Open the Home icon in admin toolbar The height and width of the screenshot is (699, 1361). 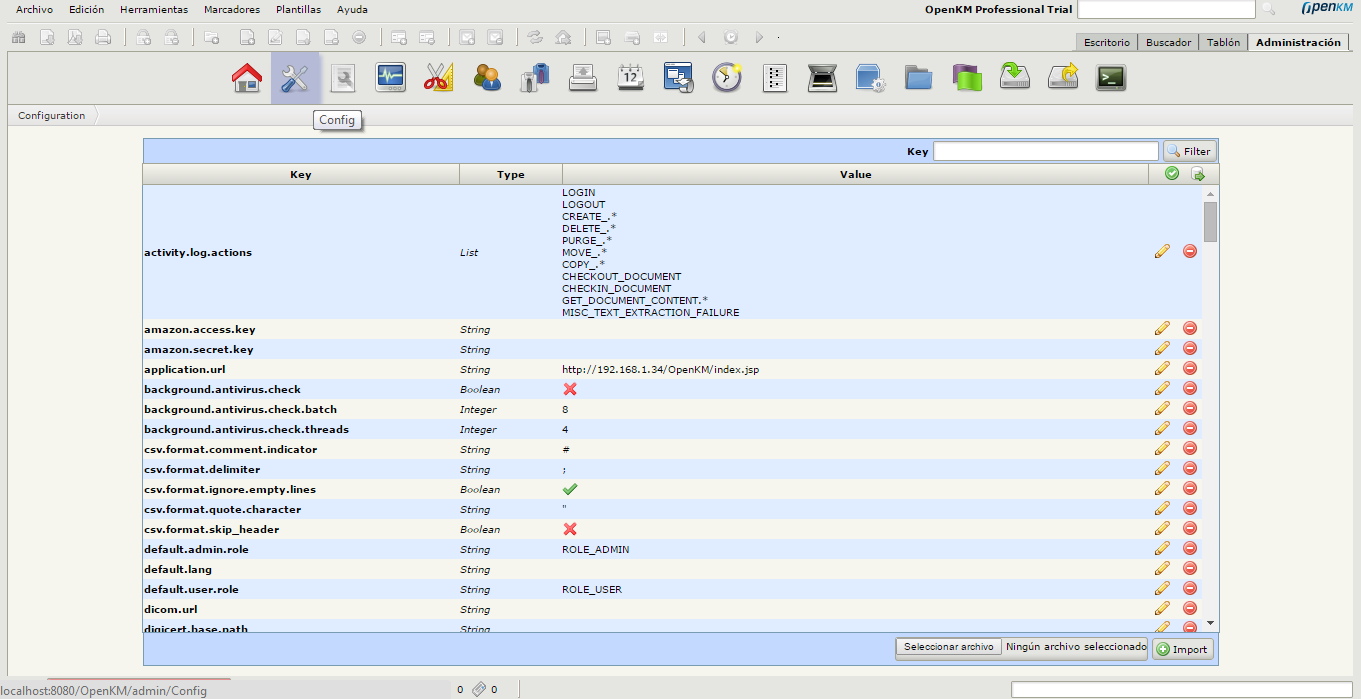(247, 78)
